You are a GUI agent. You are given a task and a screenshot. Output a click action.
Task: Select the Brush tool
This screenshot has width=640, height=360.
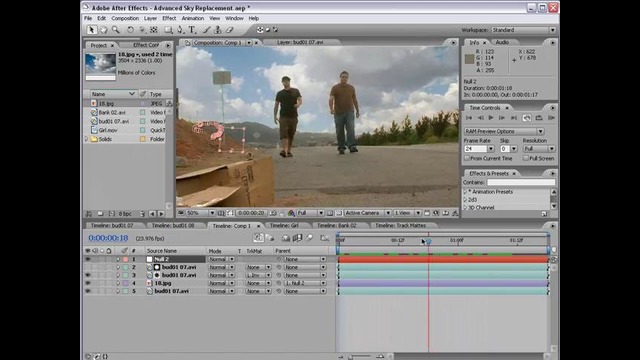pos(207,30)
